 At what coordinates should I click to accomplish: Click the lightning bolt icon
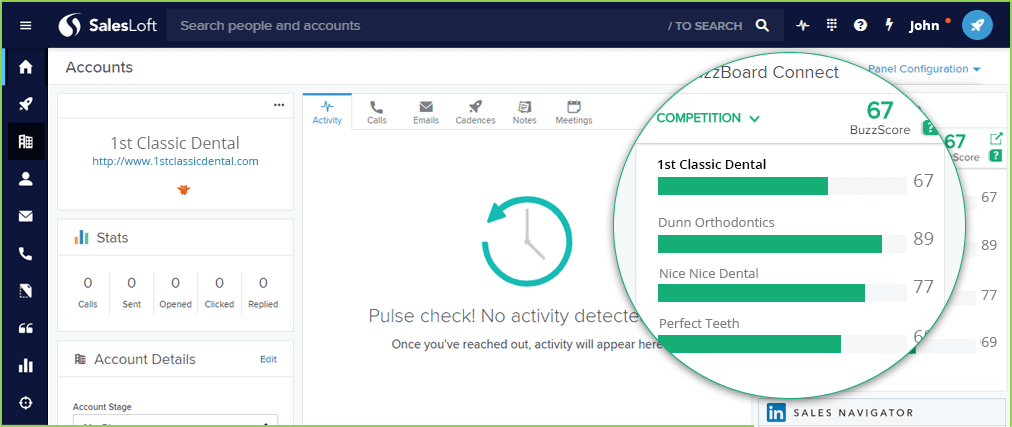click(889, 25)
